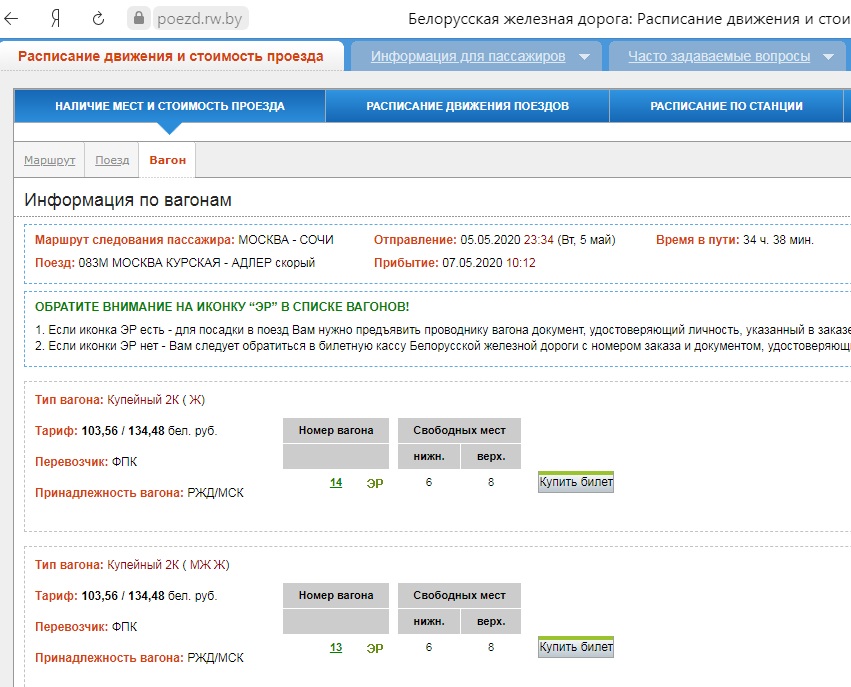The height and width of the screenshot is (687, 851).
Task: Switch to 'Расписание движения поездов' section
Action: [x=467, y=106]
